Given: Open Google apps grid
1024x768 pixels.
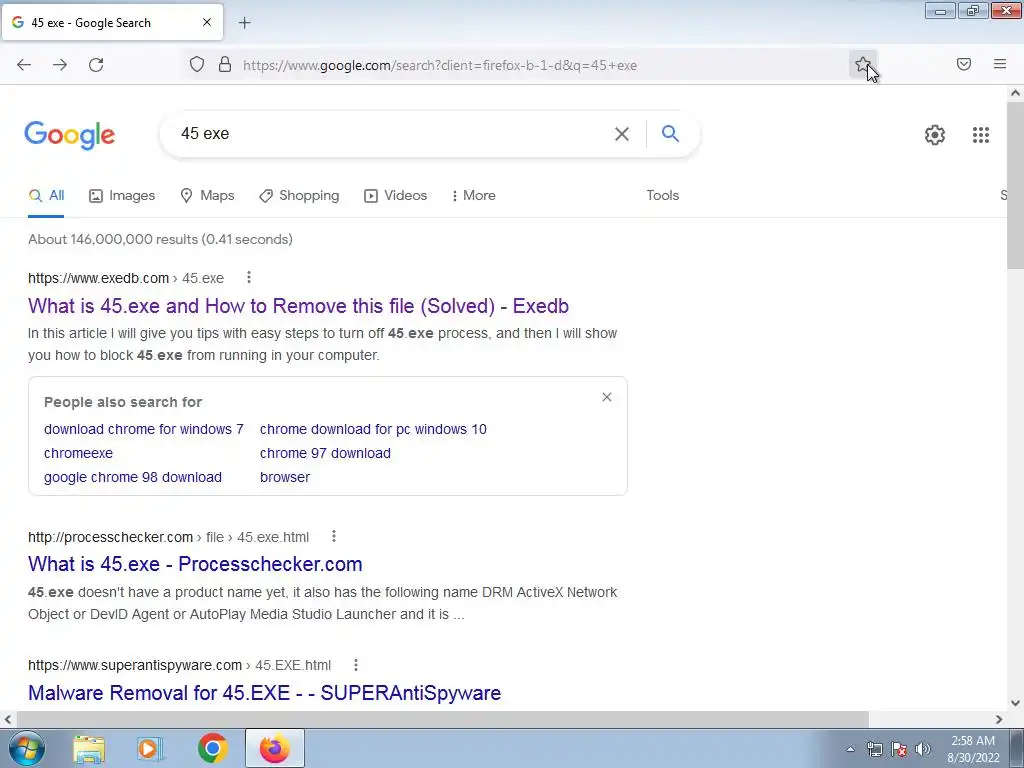Looking at the screenshot, I should [980, 135].
